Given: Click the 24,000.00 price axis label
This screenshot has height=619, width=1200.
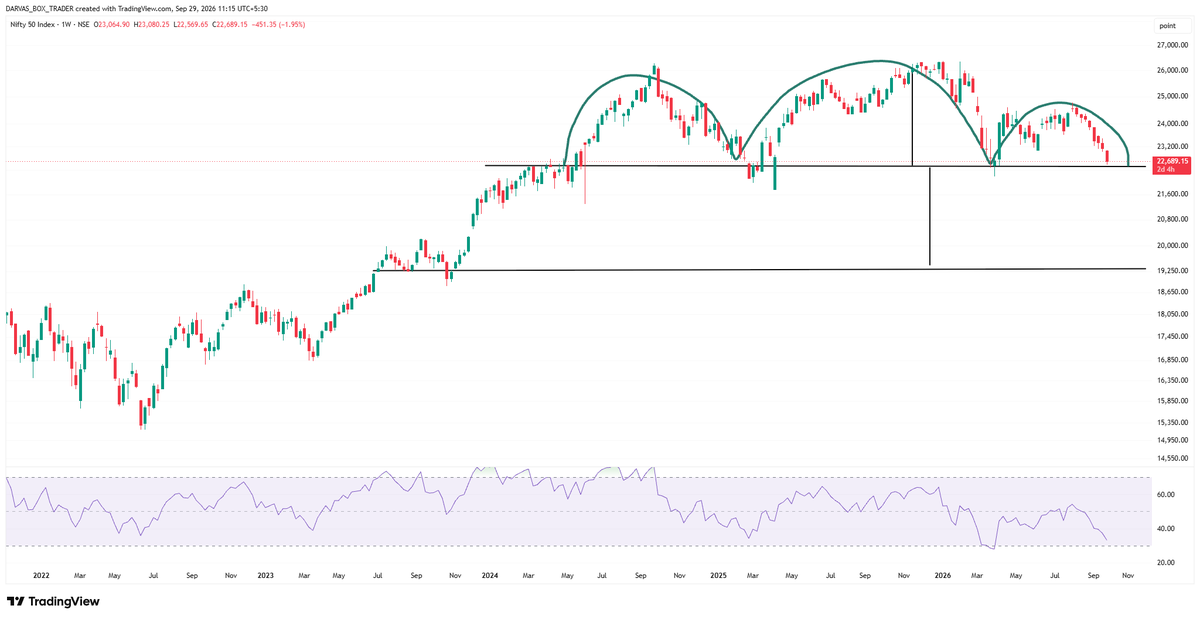Looking at the screenshot, I should tap(1172, 124).
